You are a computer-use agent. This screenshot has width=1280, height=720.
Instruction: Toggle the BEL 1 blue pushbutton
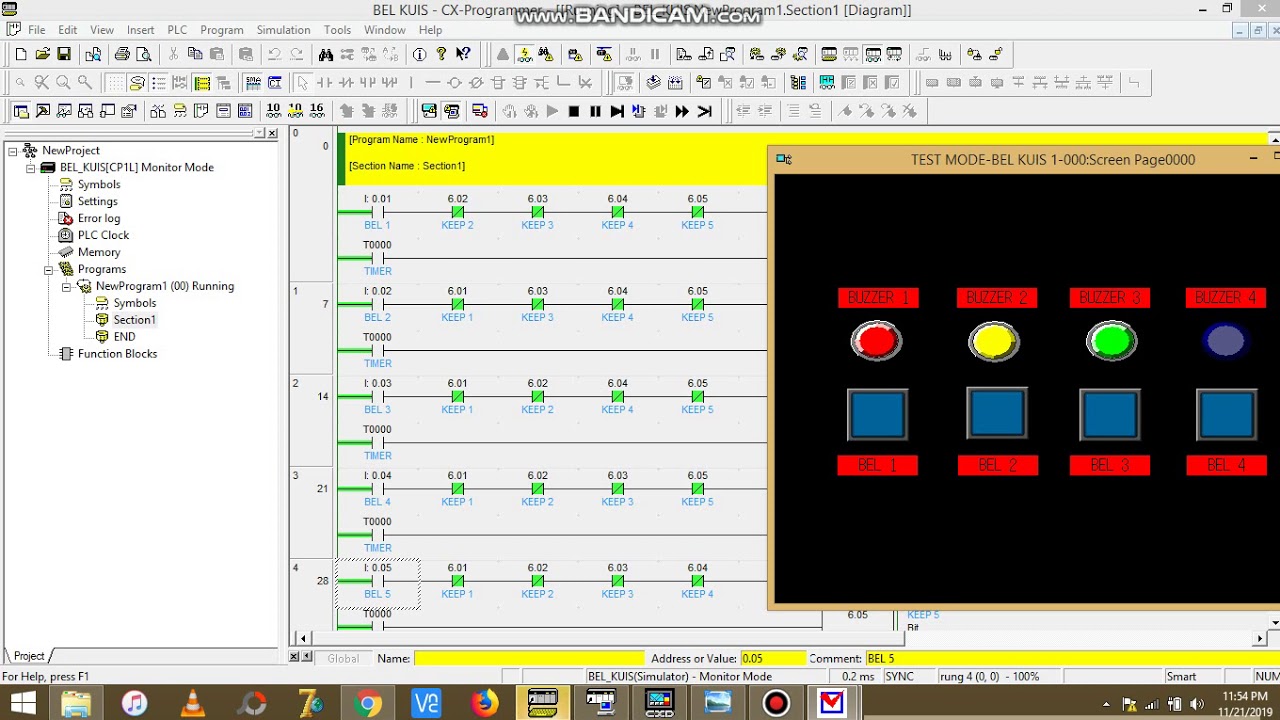pyautogui.click(x=877, y=414)
